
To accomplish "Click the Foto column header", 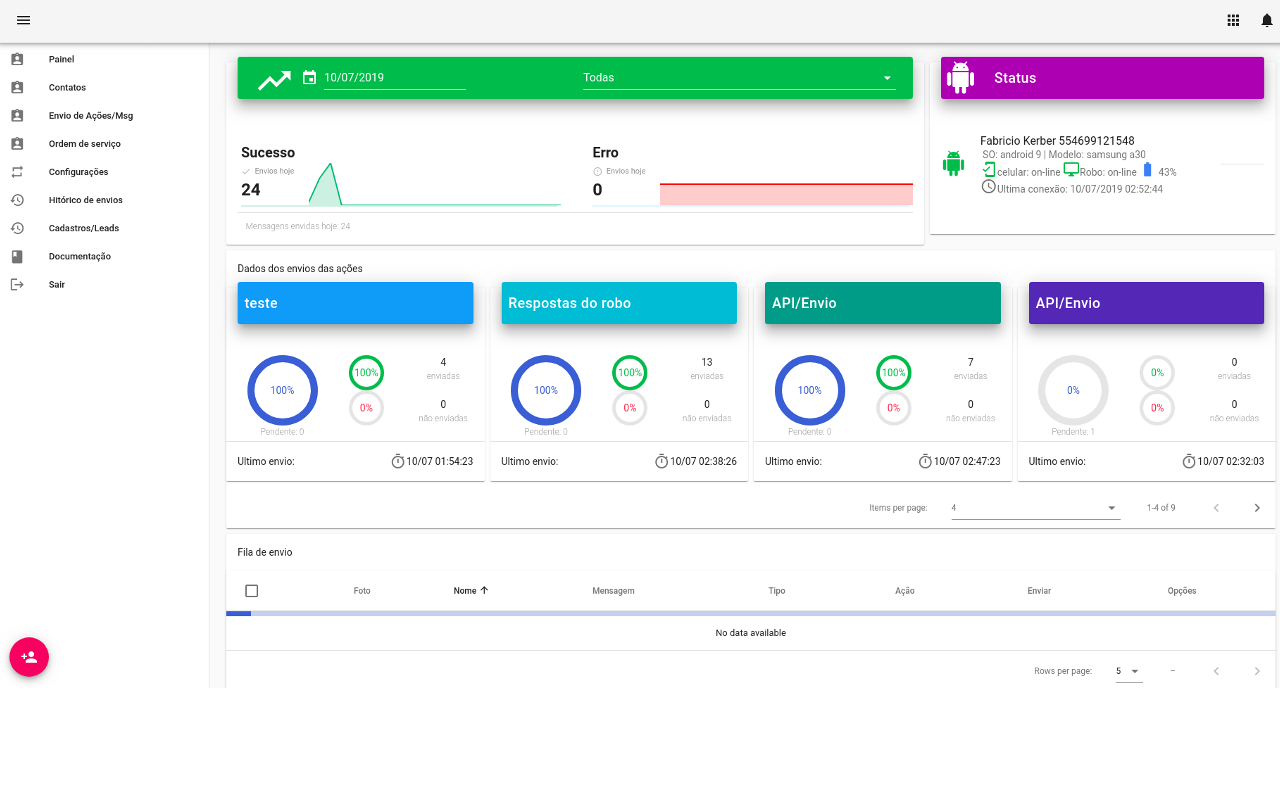I will (x=362, y=591).
